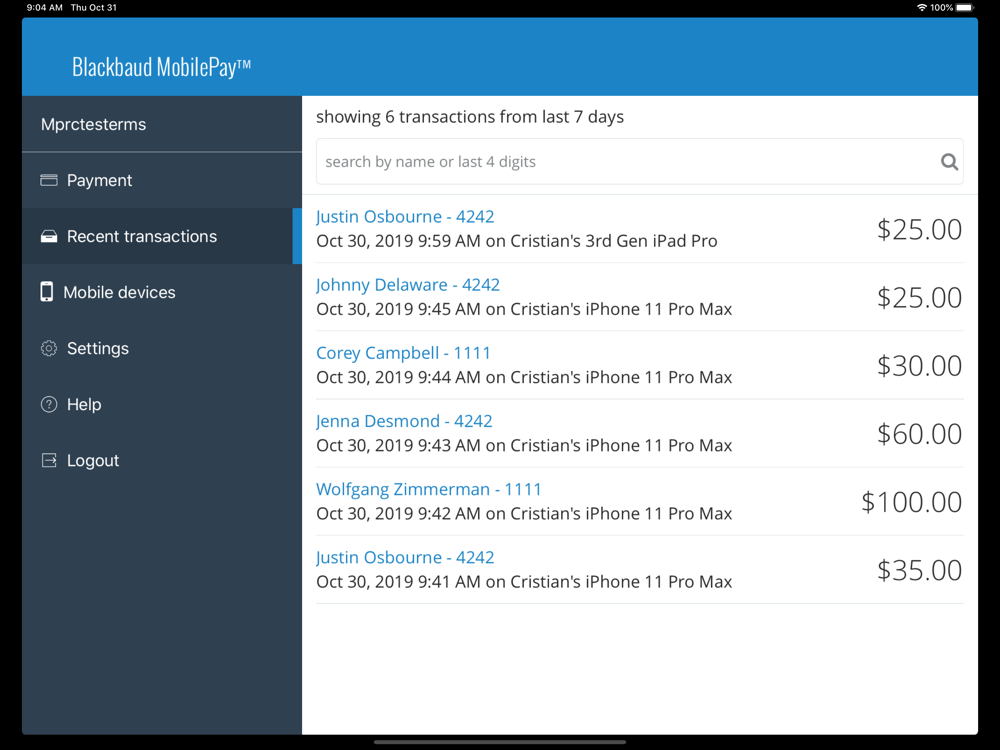Click the magnifying glass search icon

(x=950, y=162)
